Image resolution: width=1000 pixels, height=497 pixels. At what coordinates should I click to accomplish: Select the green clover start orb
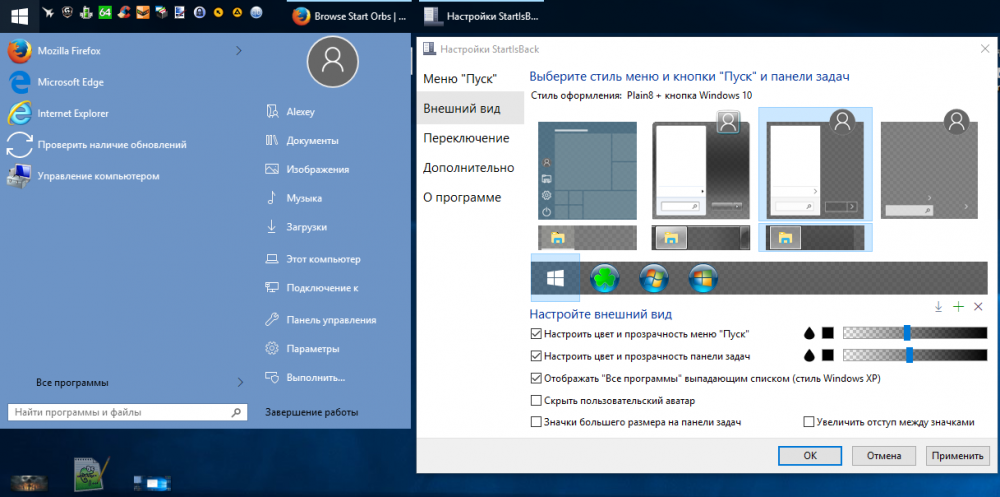click(x=605, y=279)
